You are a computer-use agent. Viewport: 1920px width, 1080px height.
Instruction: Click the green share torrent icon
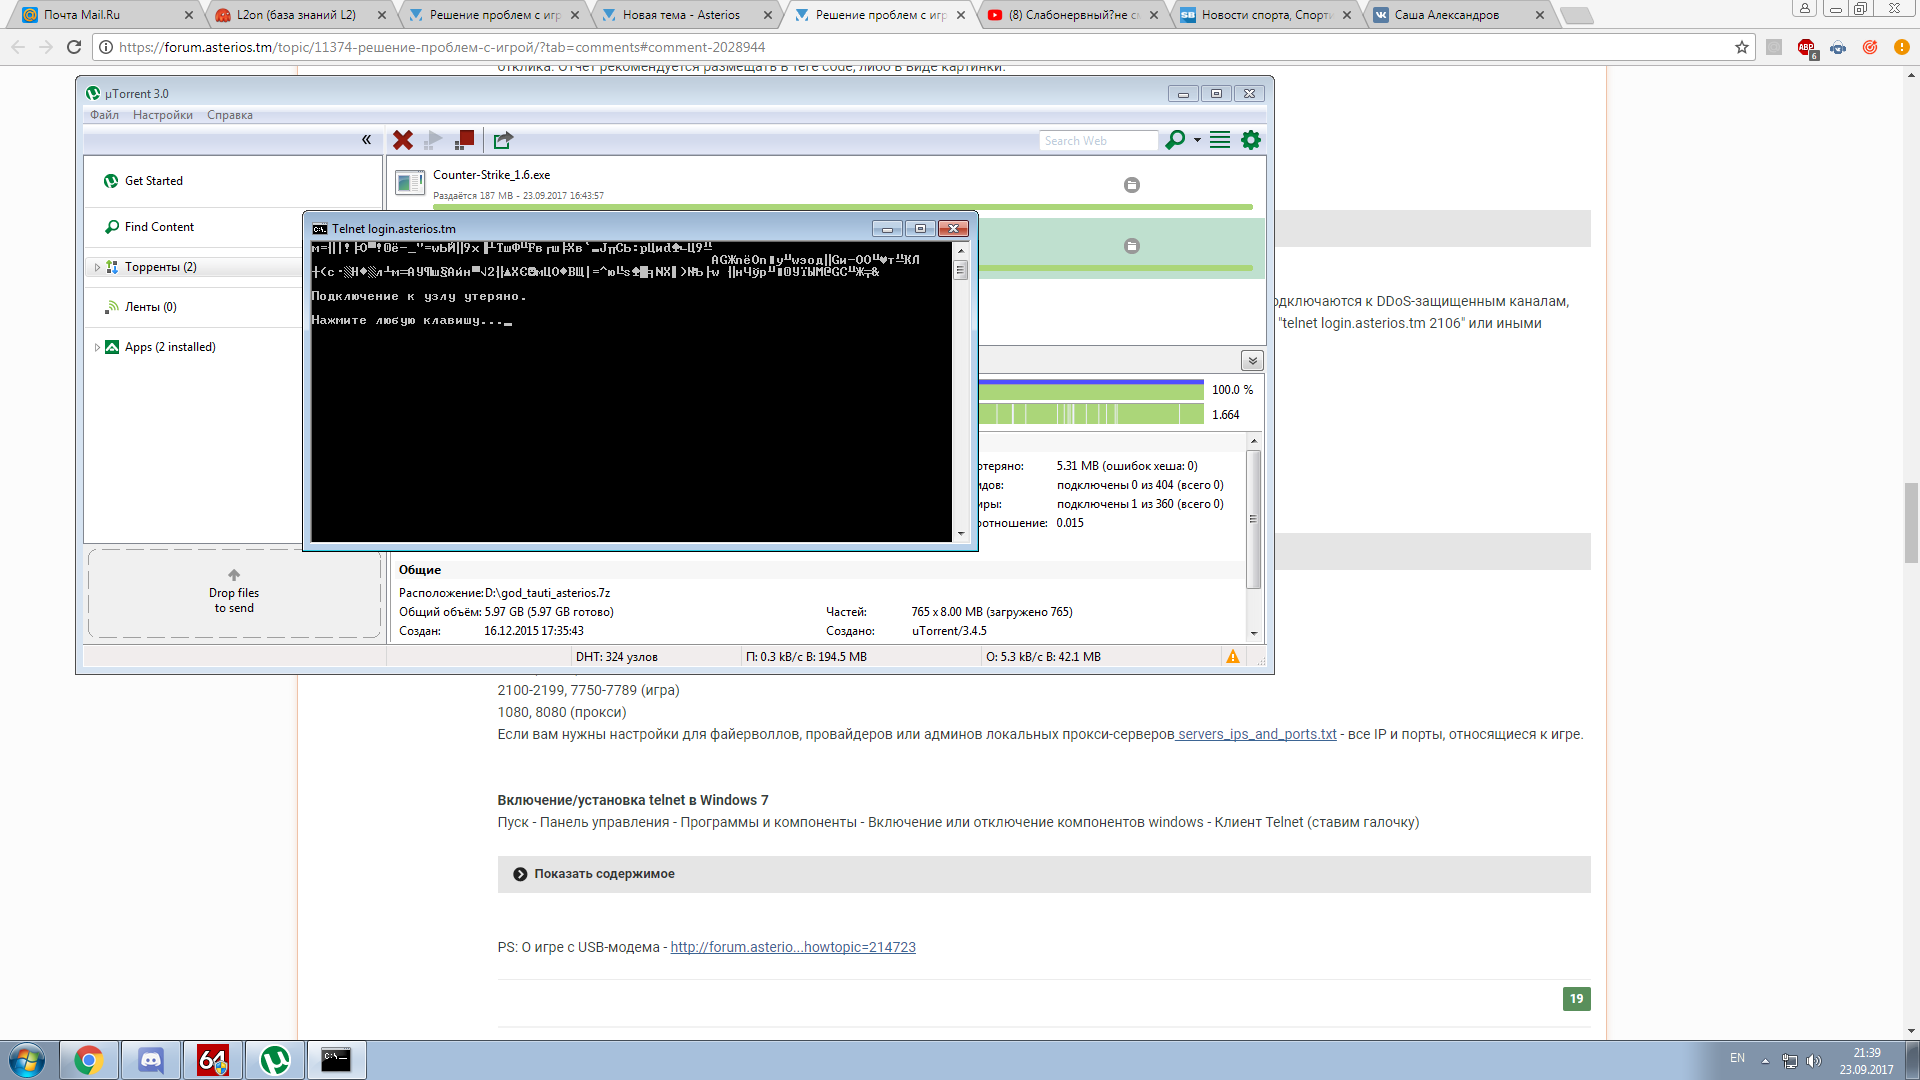click(503, 140)
